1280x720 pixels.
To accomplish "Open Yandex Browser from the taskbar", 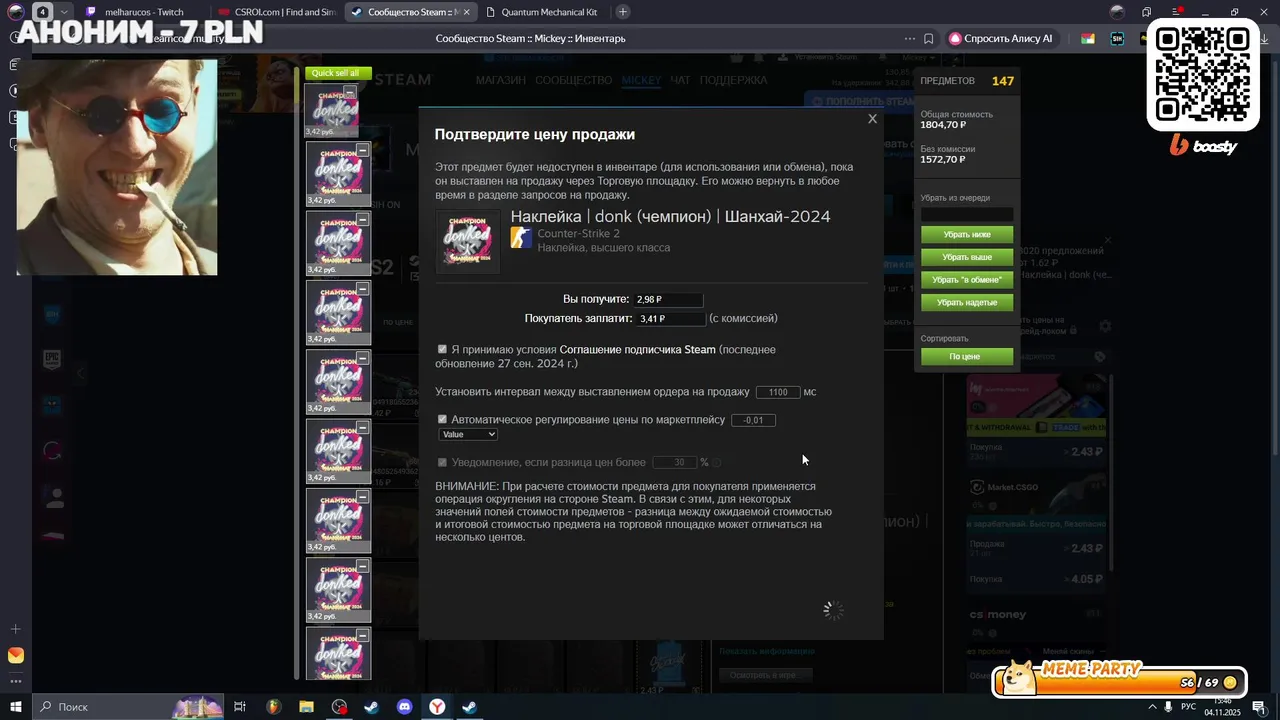I will point(437,707).
